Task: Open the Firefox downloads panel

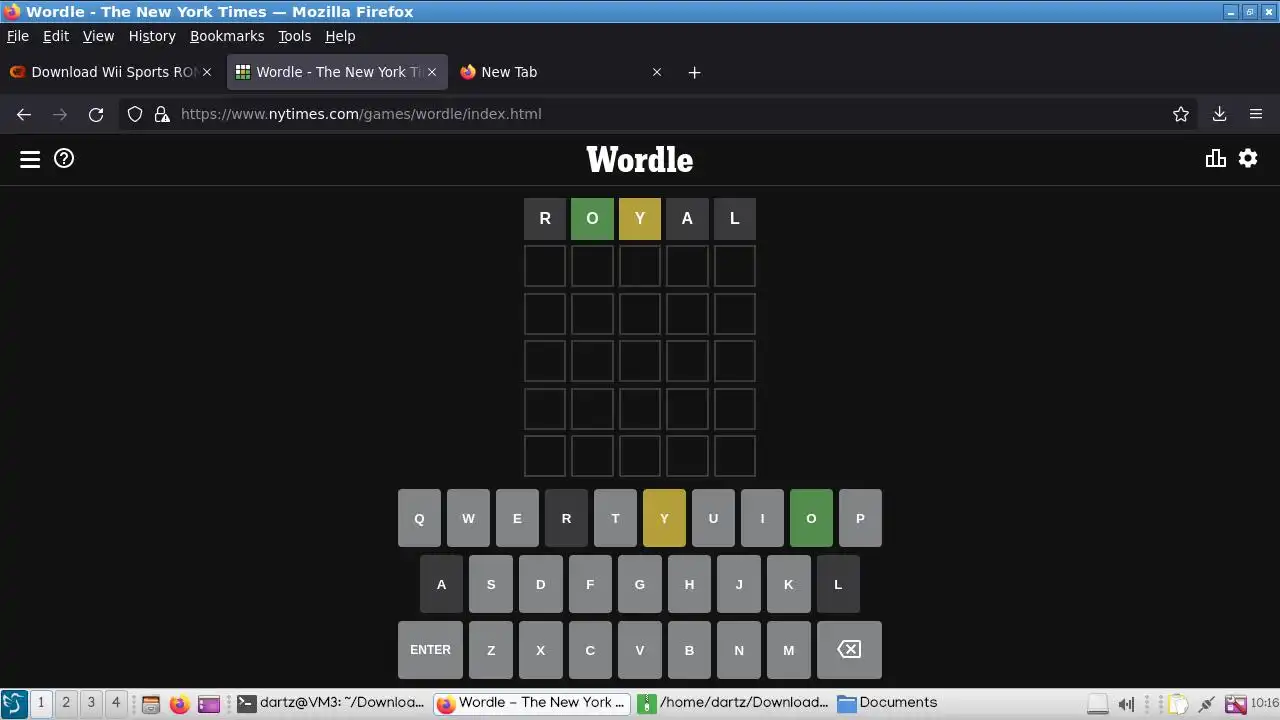Action: [x=1219, y=114]
